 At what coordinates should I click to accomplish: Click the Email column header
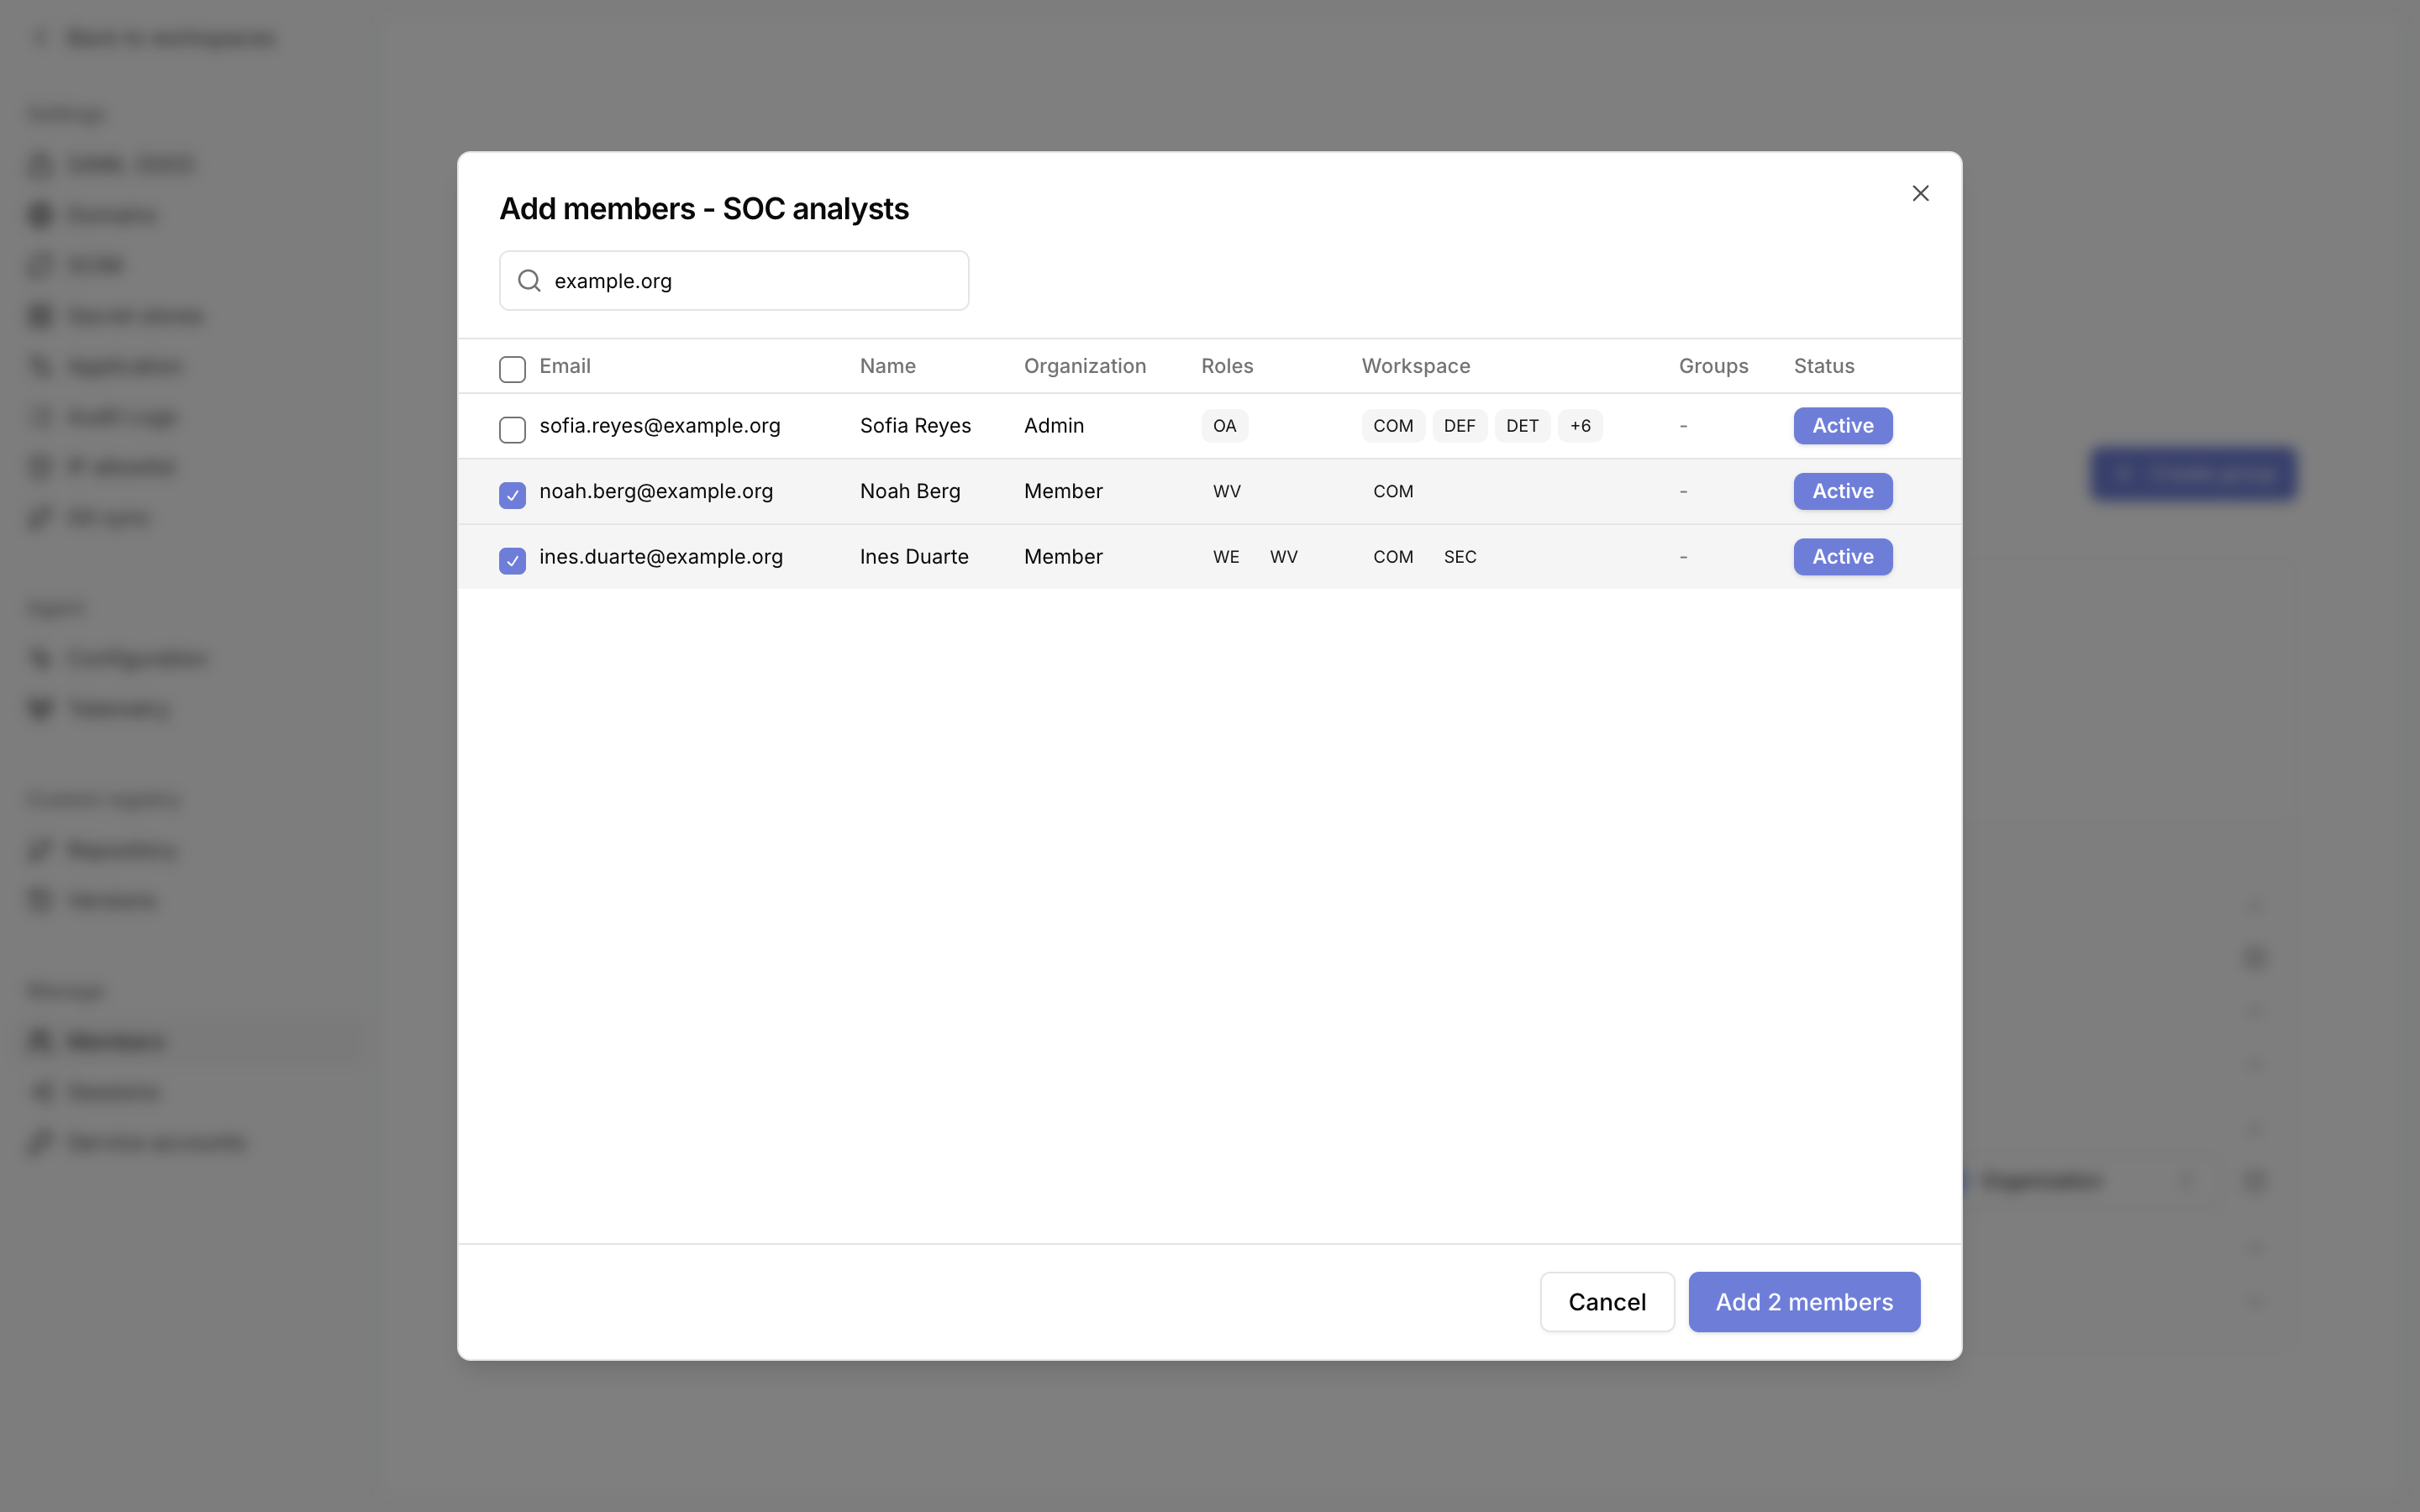point(565,366)
